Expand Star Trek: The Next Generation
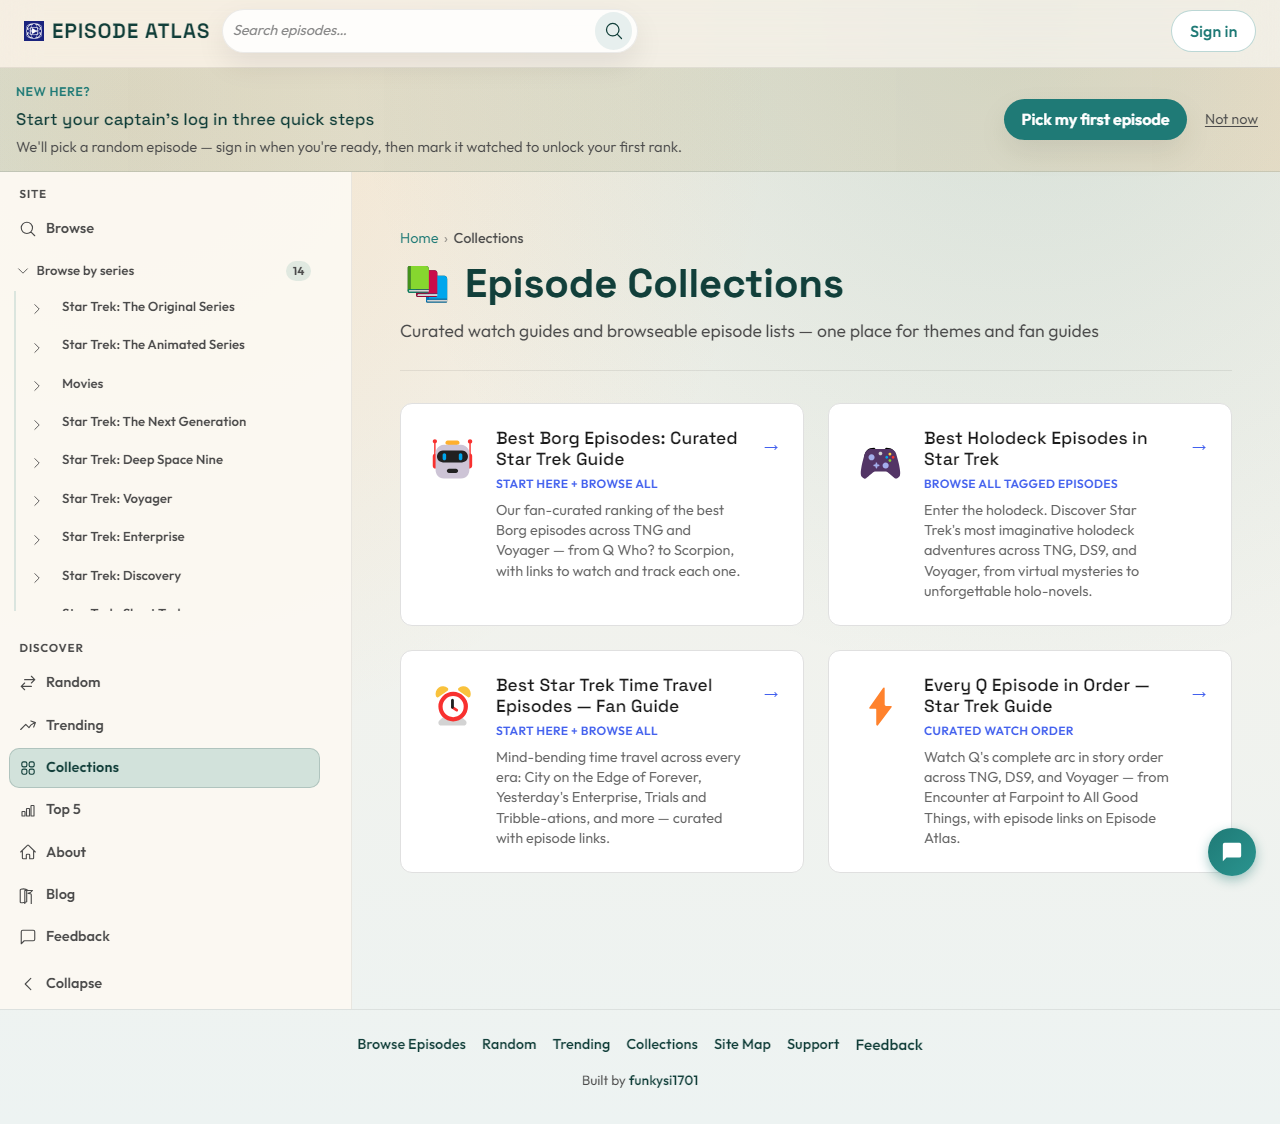The image size is (1280, 1124). (37, 423)
